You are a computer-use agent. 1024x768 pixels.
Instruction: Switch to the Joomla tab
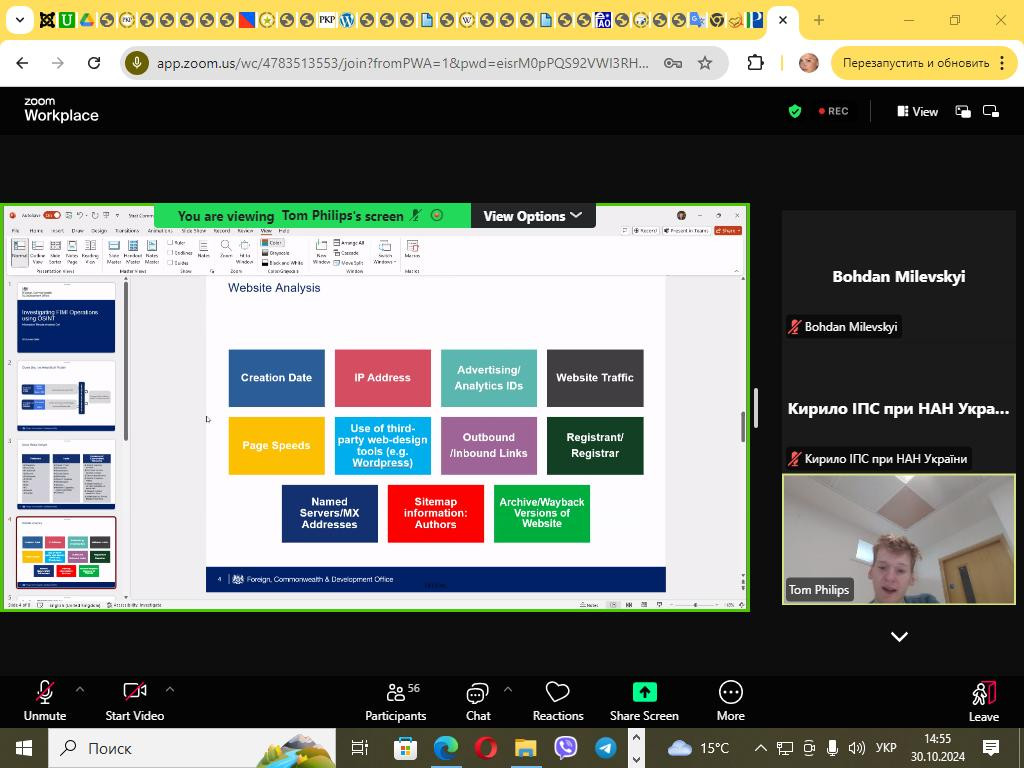coord(46,20)
